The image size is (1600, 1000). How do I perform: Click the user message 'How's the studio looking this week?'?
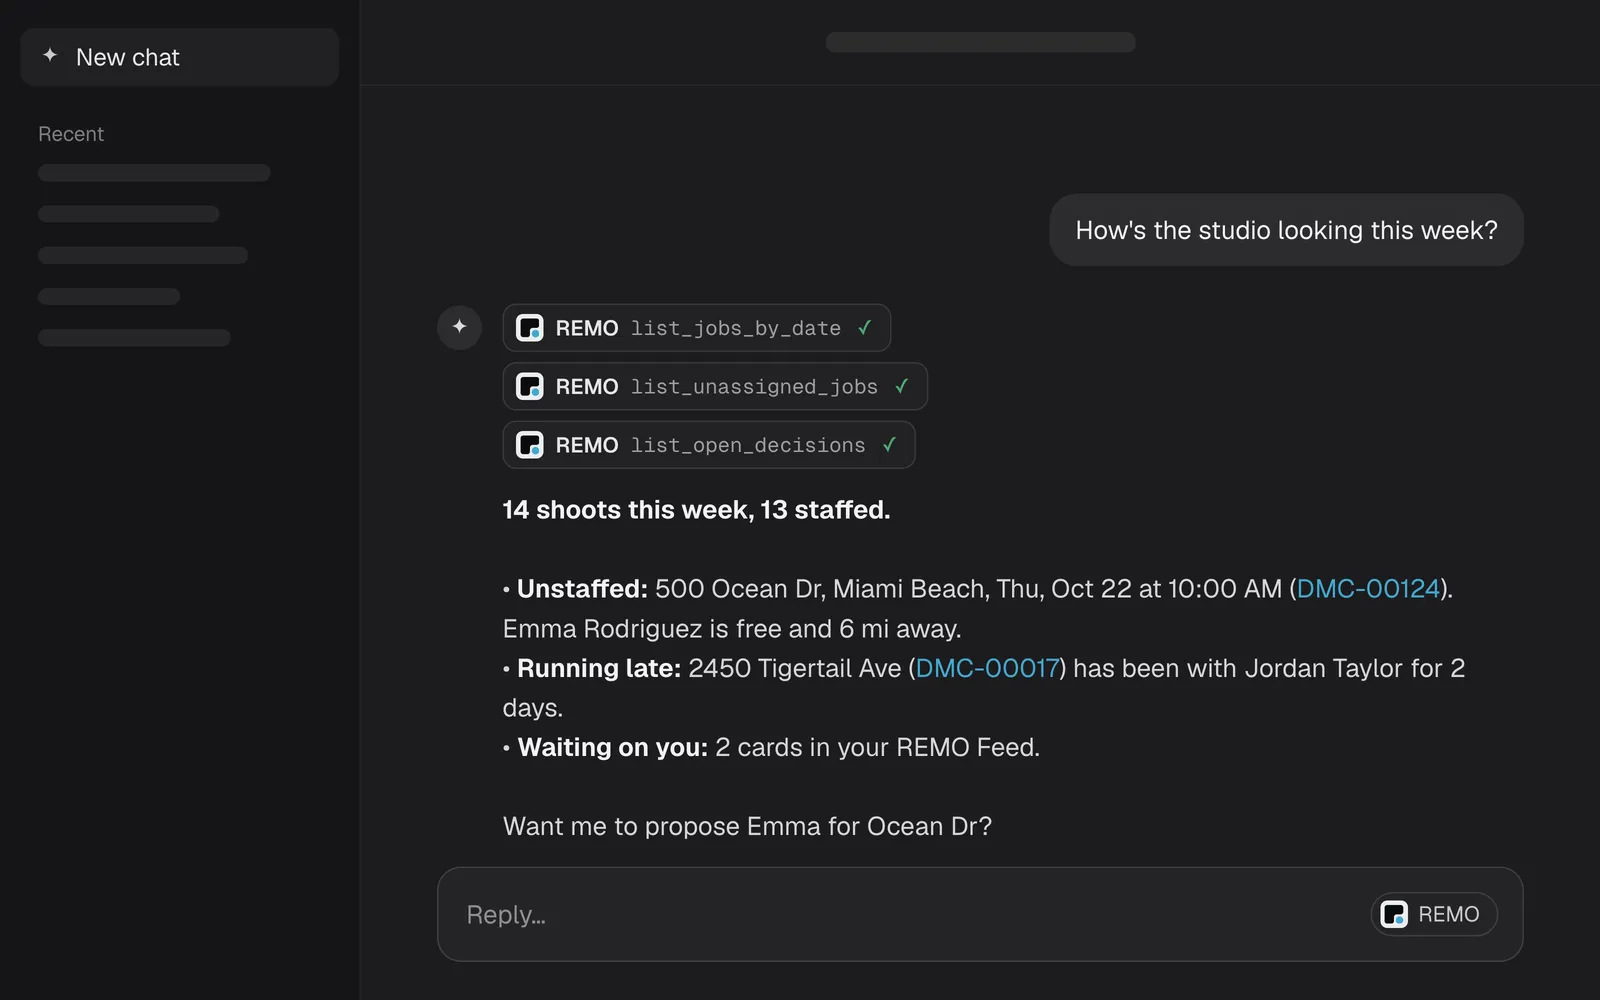pyautogui.click(x=1286, y=230)
